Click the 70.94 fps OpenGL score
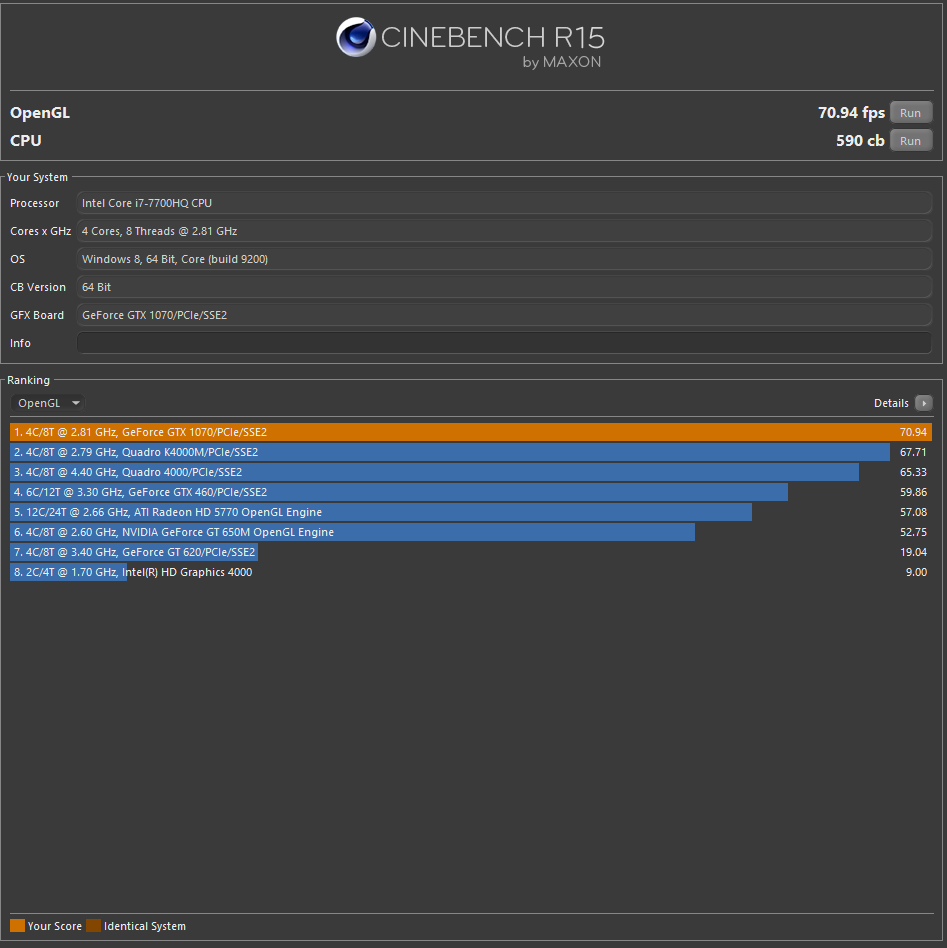The width and height of the screenshot is (947, 948). click(x=851, y=113)
